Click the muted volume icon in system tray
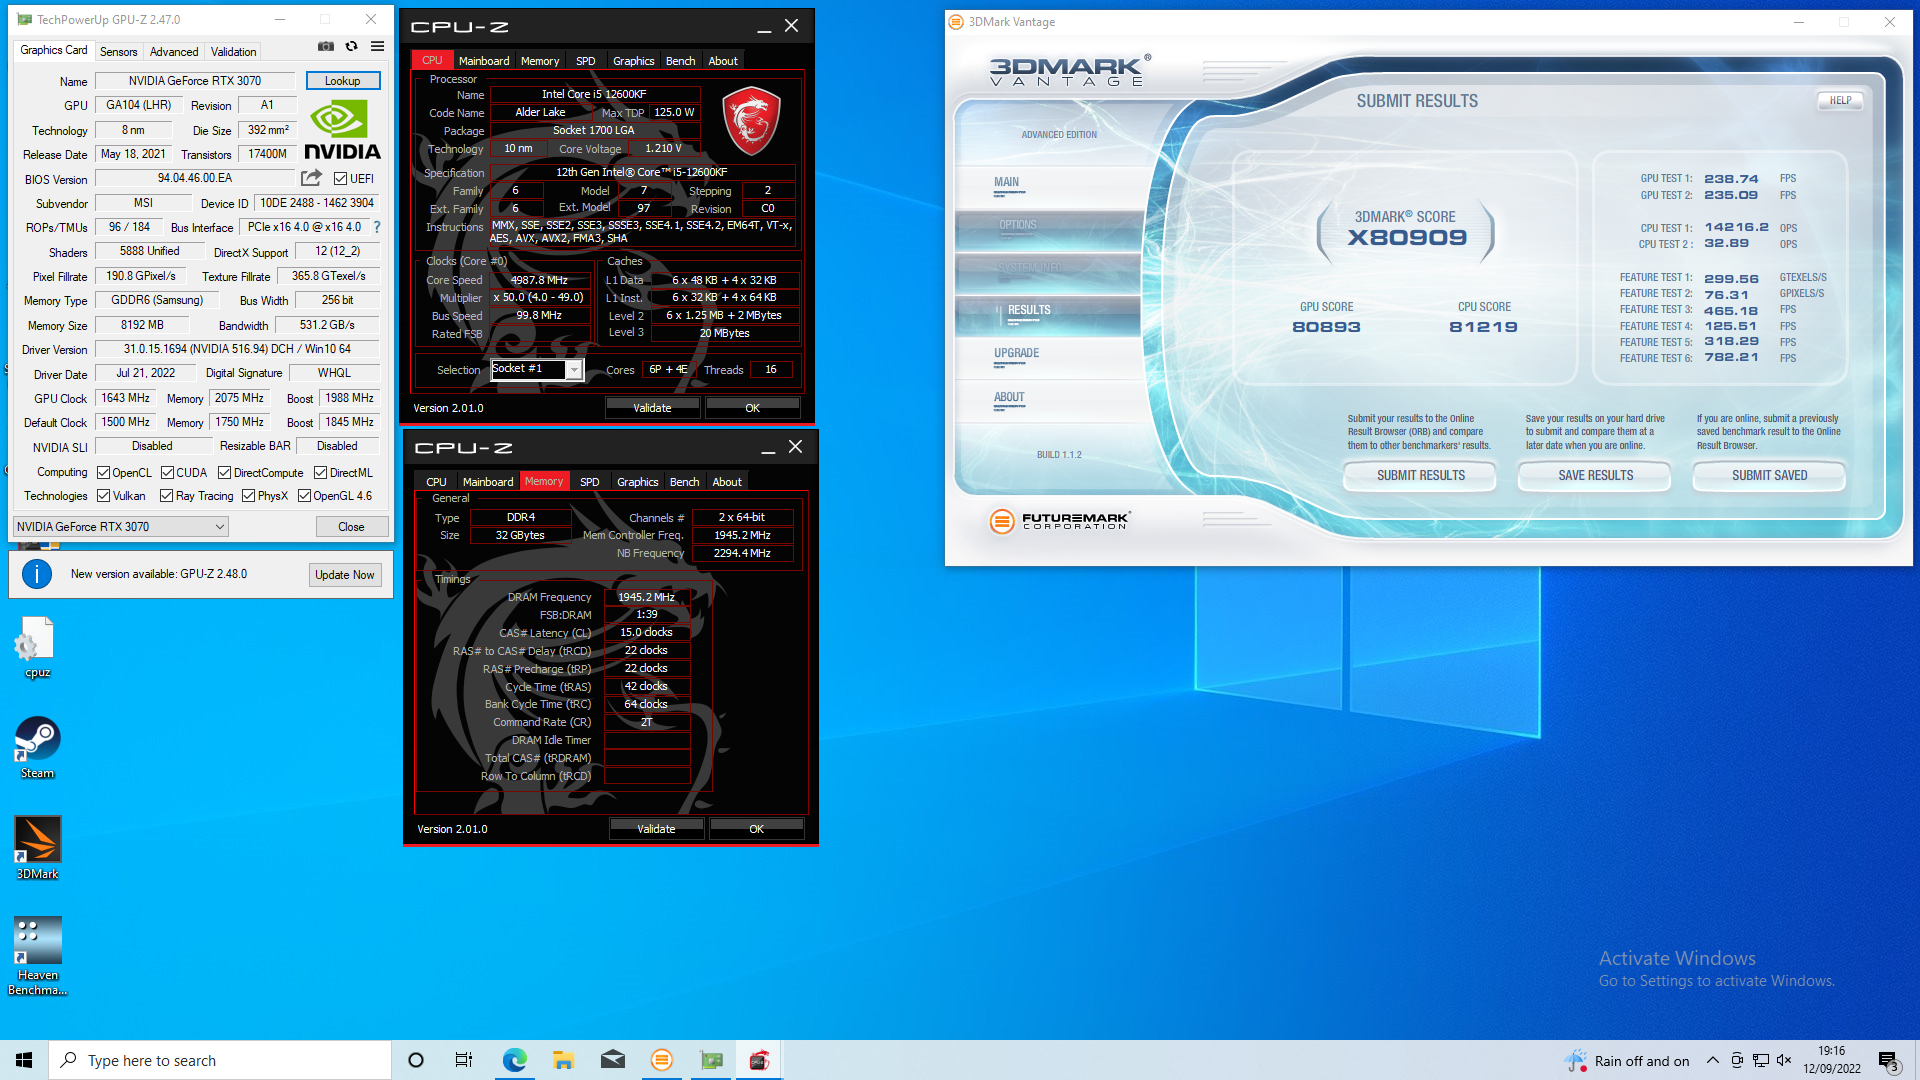This screenshot has height=1080, width=1920. [x=1784, y=1060]
